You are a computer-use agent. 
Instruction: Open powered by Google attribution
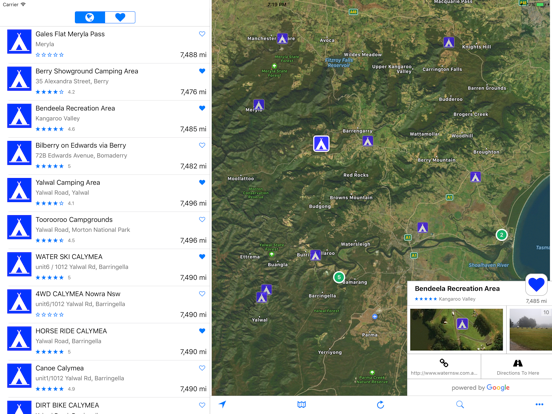click(x=480, y=388)
